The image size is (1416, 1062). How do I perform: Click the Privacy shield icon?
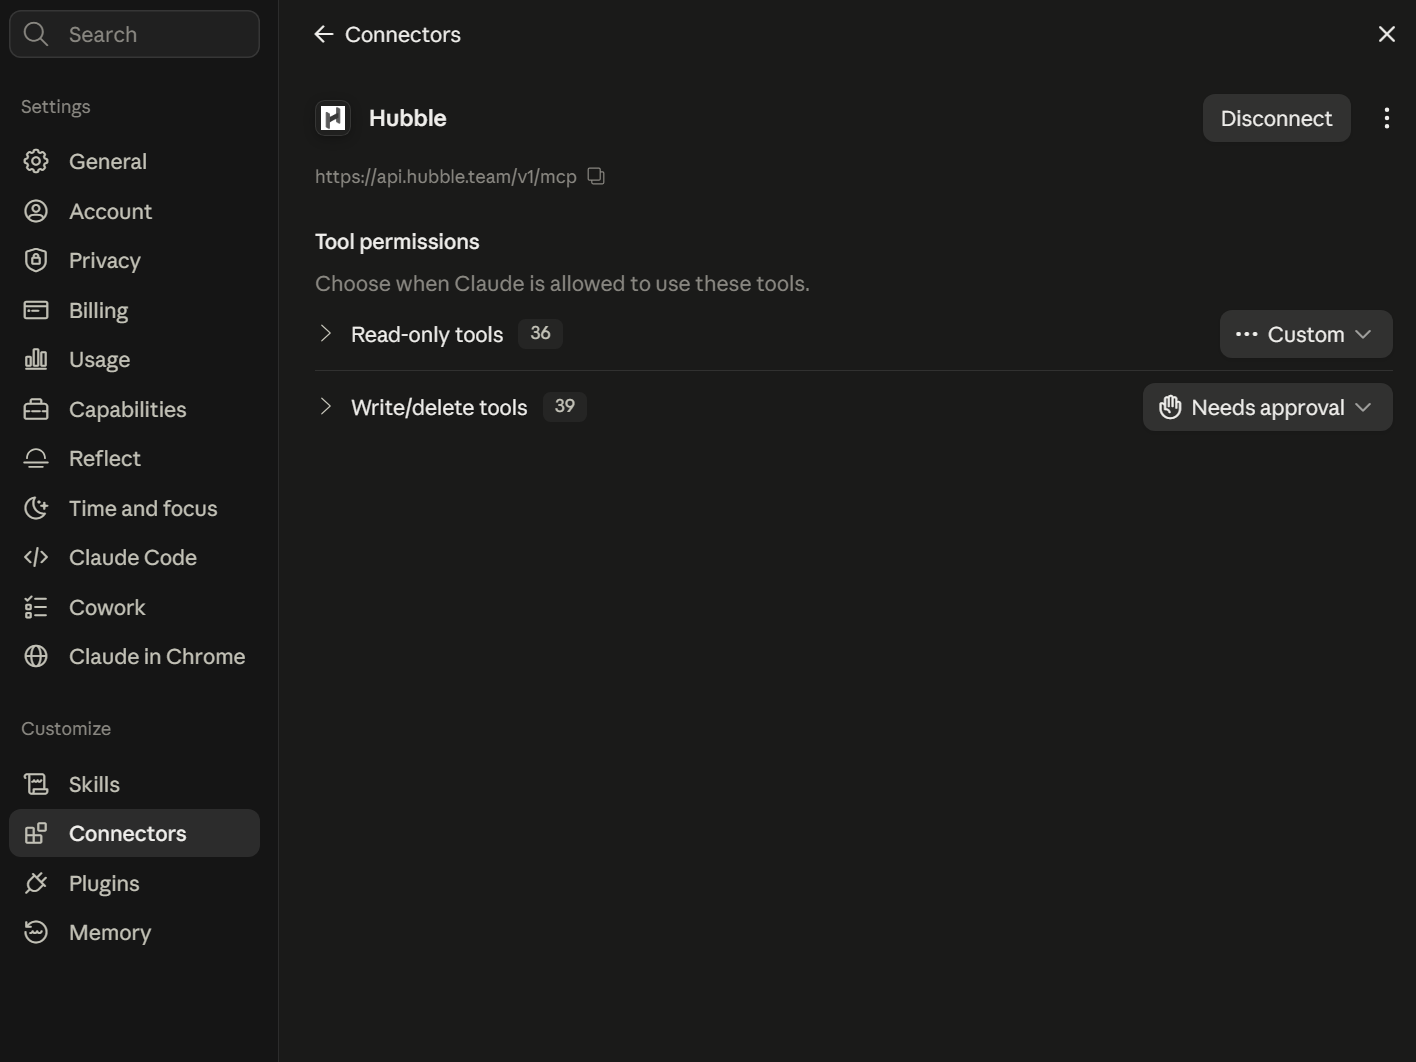click(x=36, y=260)
